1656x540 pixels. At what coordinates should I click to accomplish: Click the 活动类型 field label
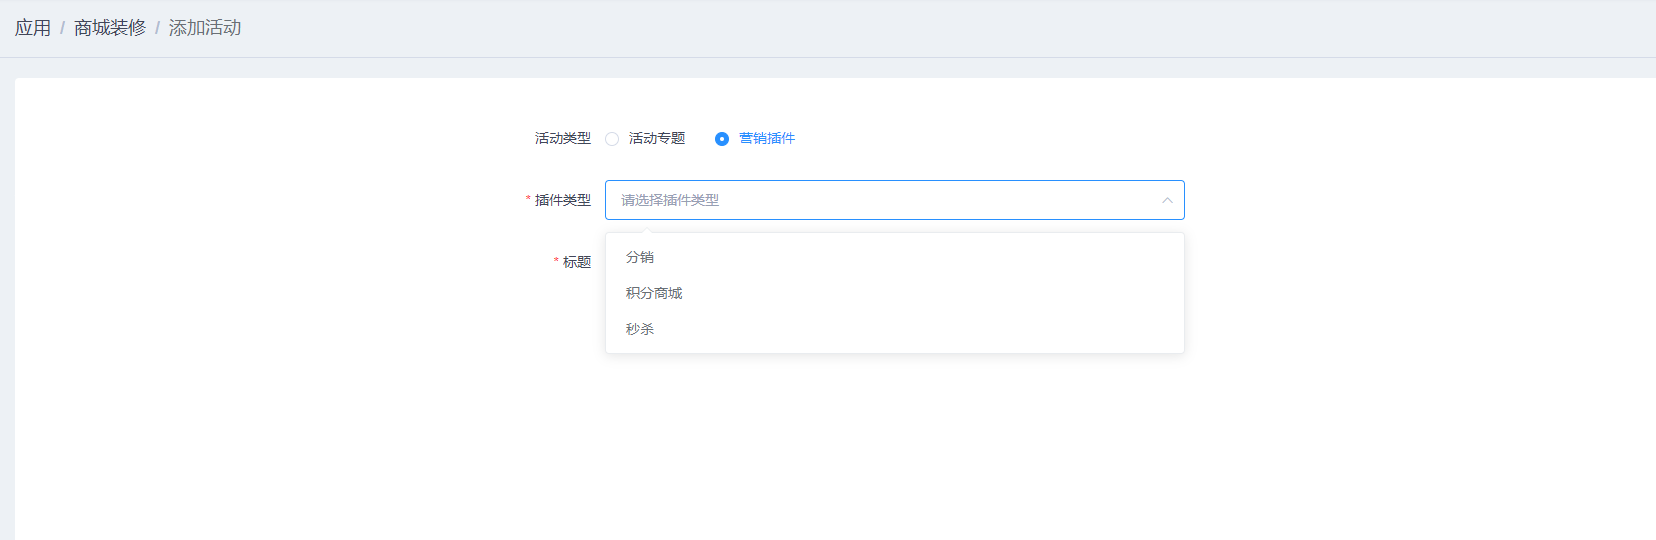coord(563,138)
